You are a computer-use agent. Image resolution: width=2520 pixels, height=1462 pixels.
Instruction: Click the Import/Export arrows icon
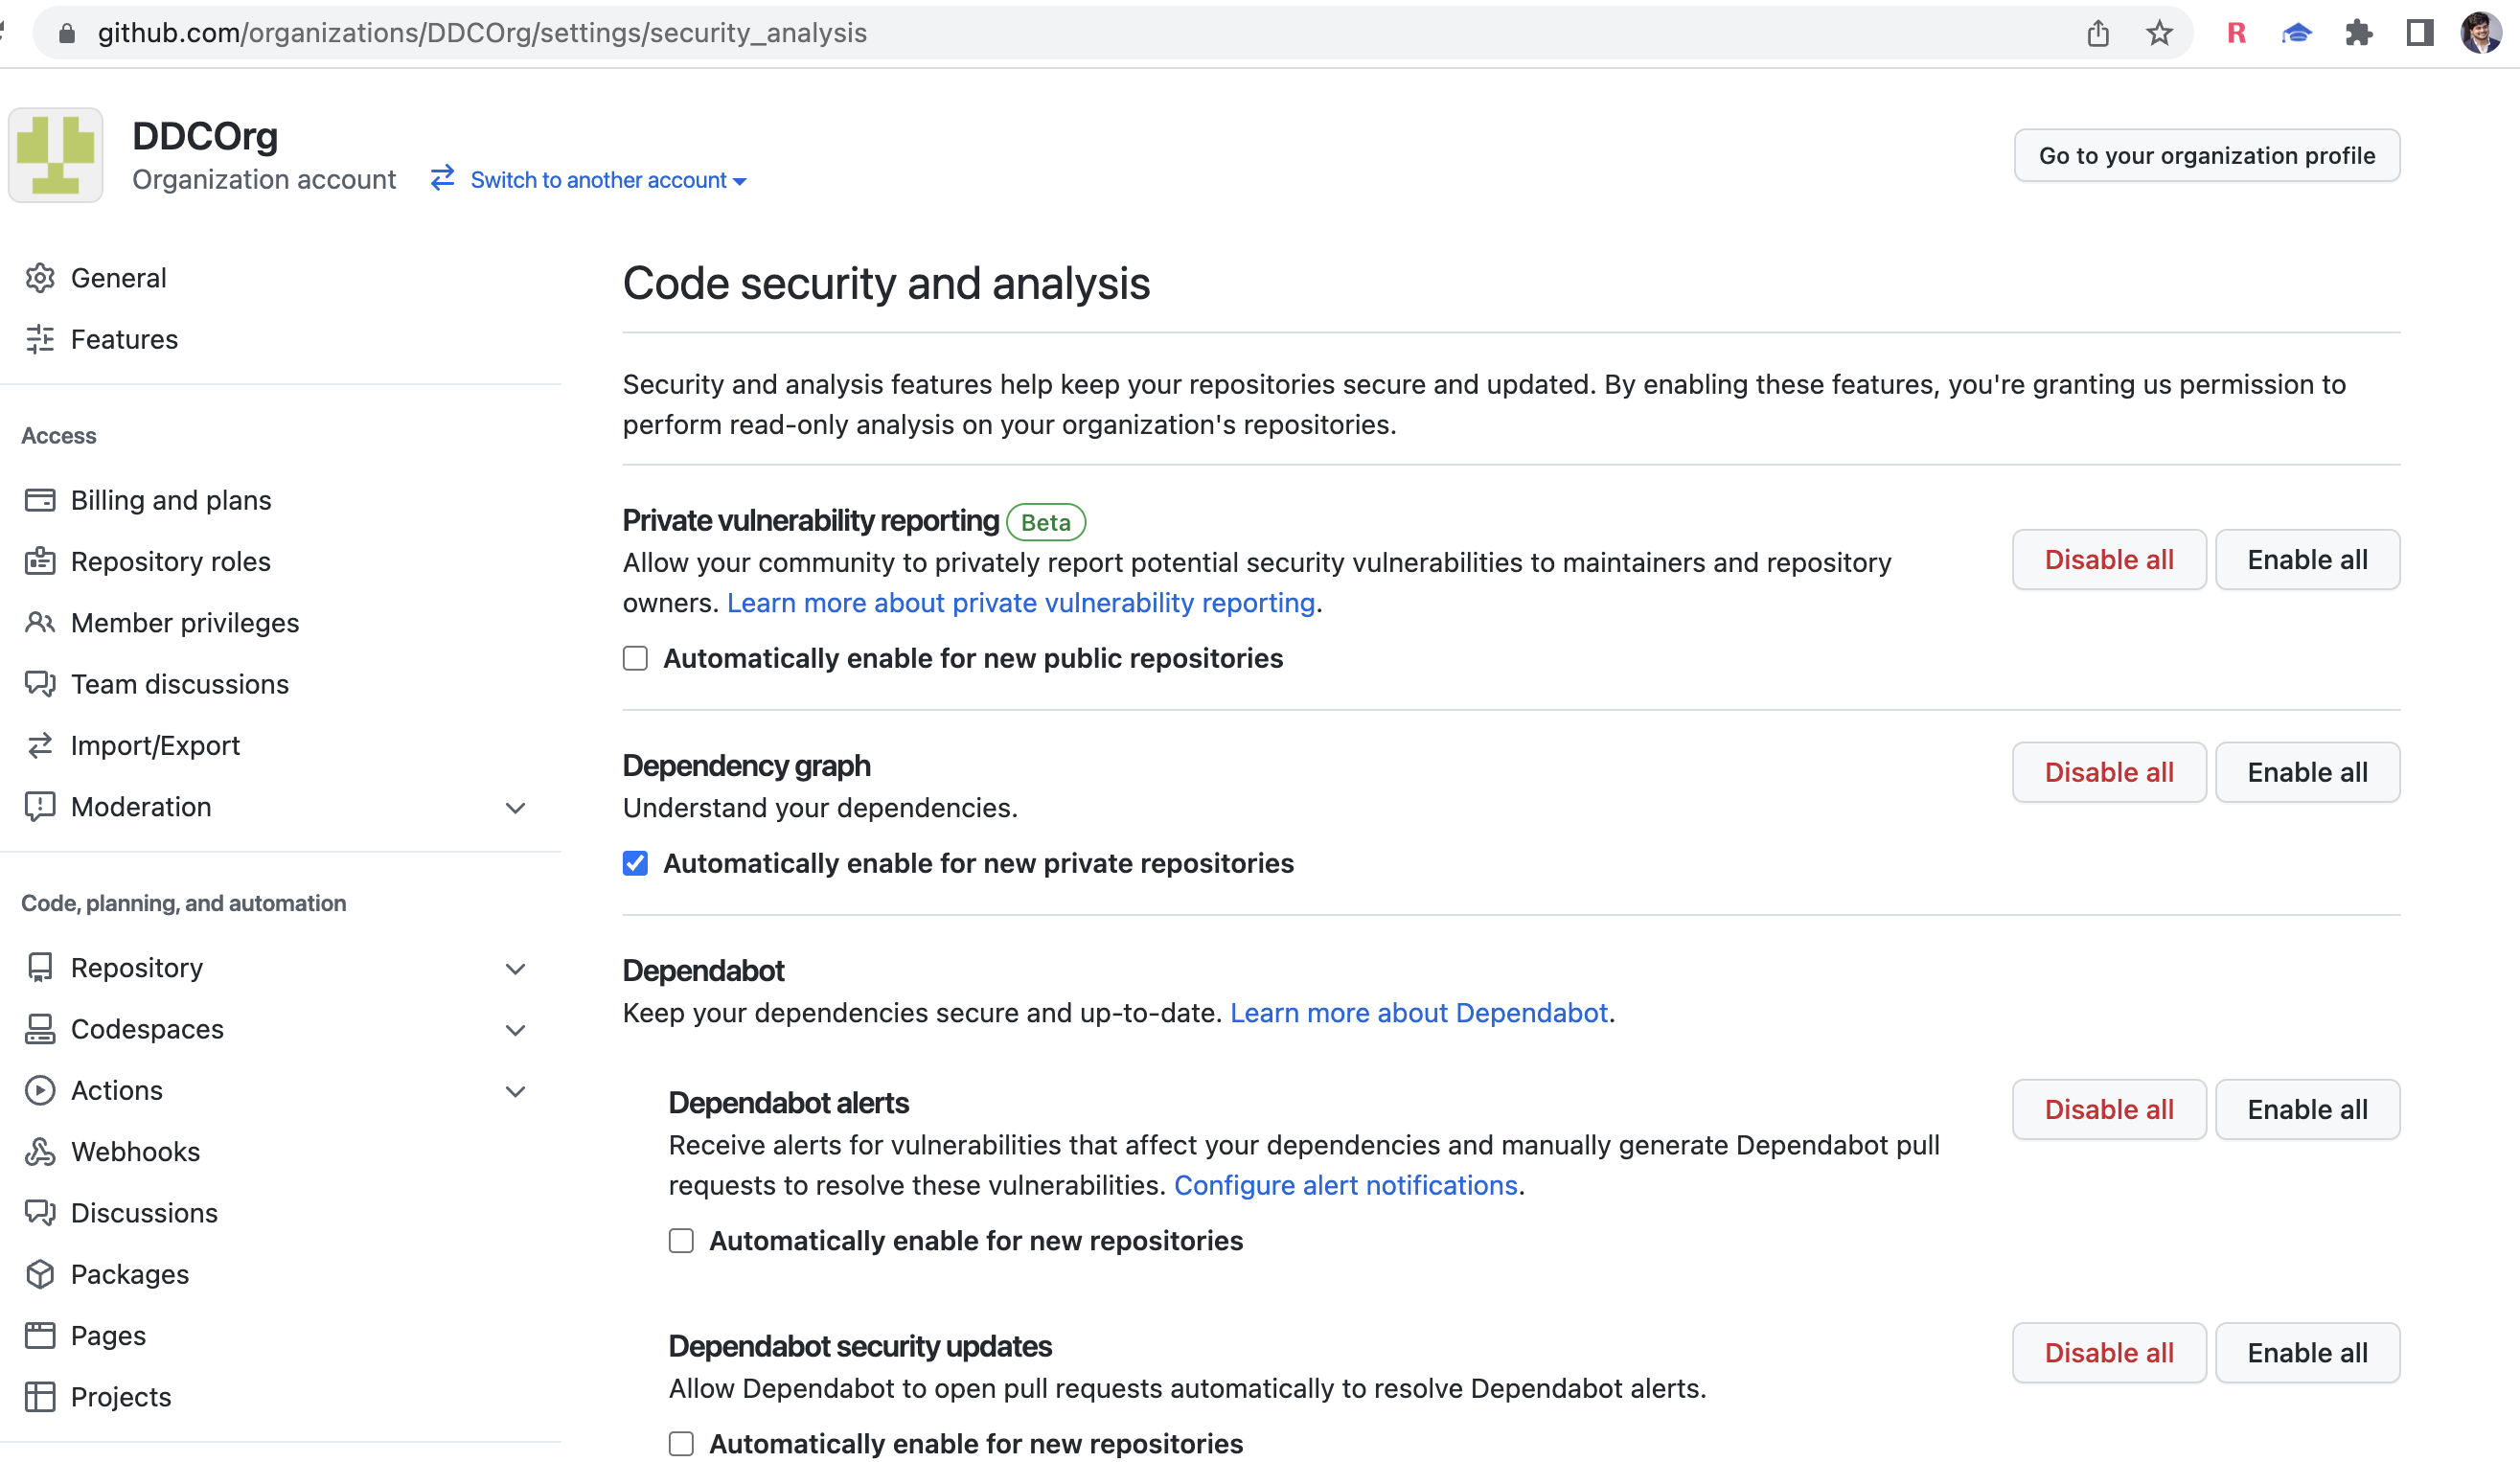pos(40,745)
